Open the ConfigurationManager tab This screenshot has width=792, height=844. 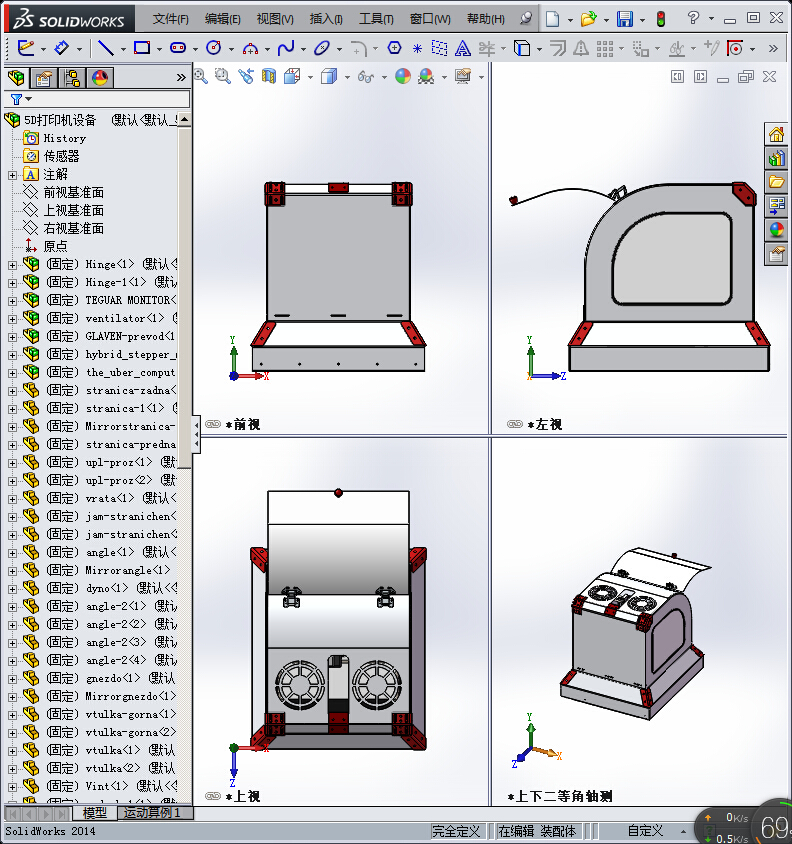pos(72,79)
